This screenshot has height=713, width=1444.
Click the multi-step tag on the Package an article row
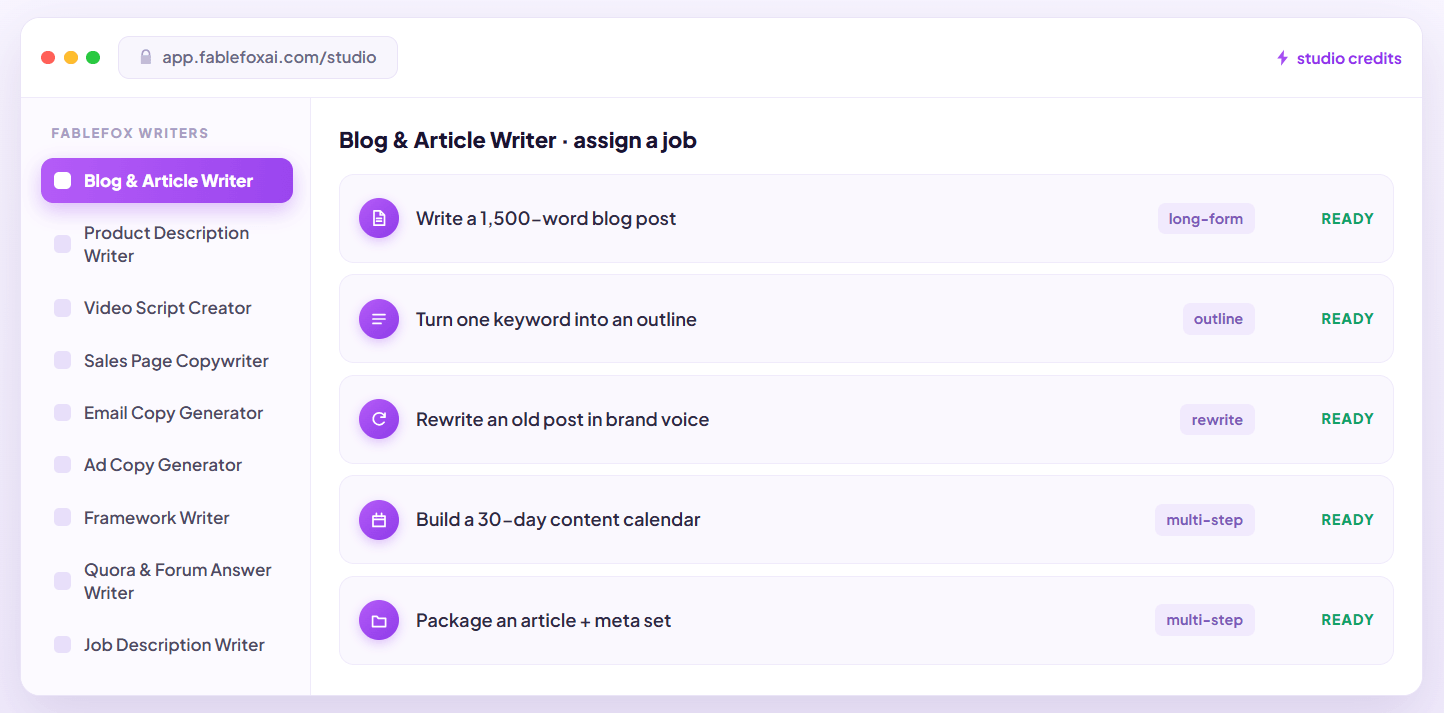pyautogui.click(x=1205, y=620)
